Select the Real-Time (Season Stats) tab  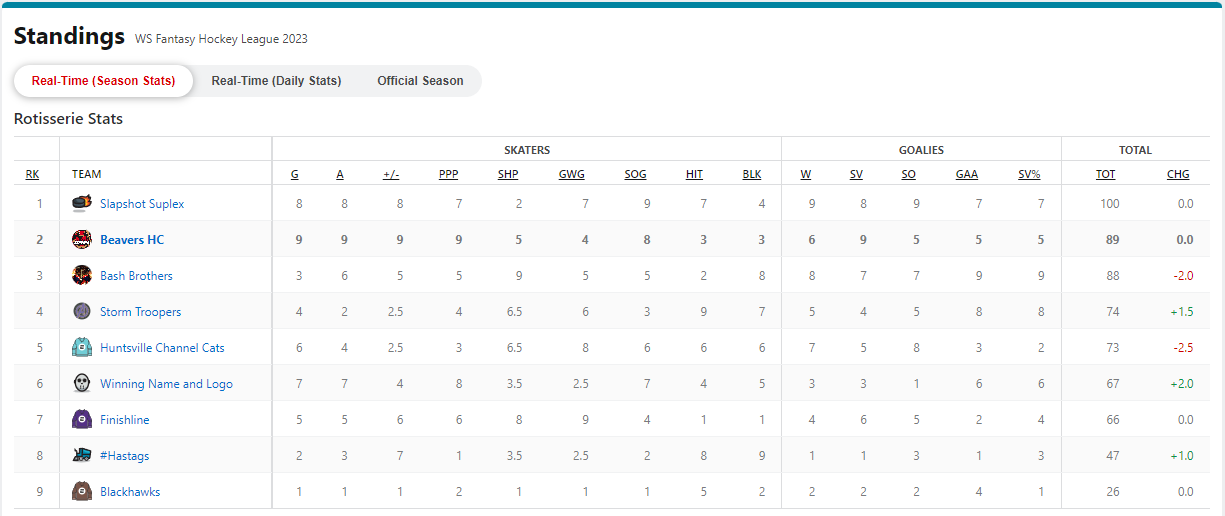pos(103,81)
